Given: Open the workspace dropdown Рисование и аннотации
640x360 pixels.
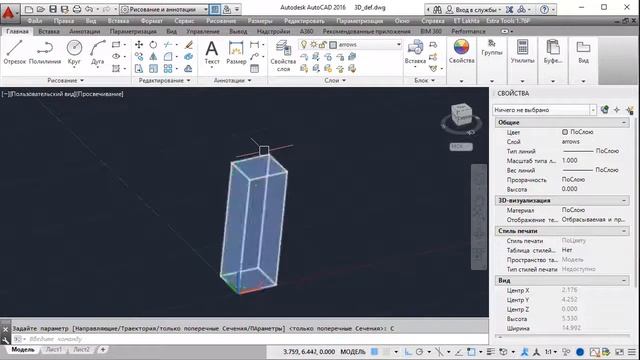Looking at the screenshot, I should [x=164, y=9].
